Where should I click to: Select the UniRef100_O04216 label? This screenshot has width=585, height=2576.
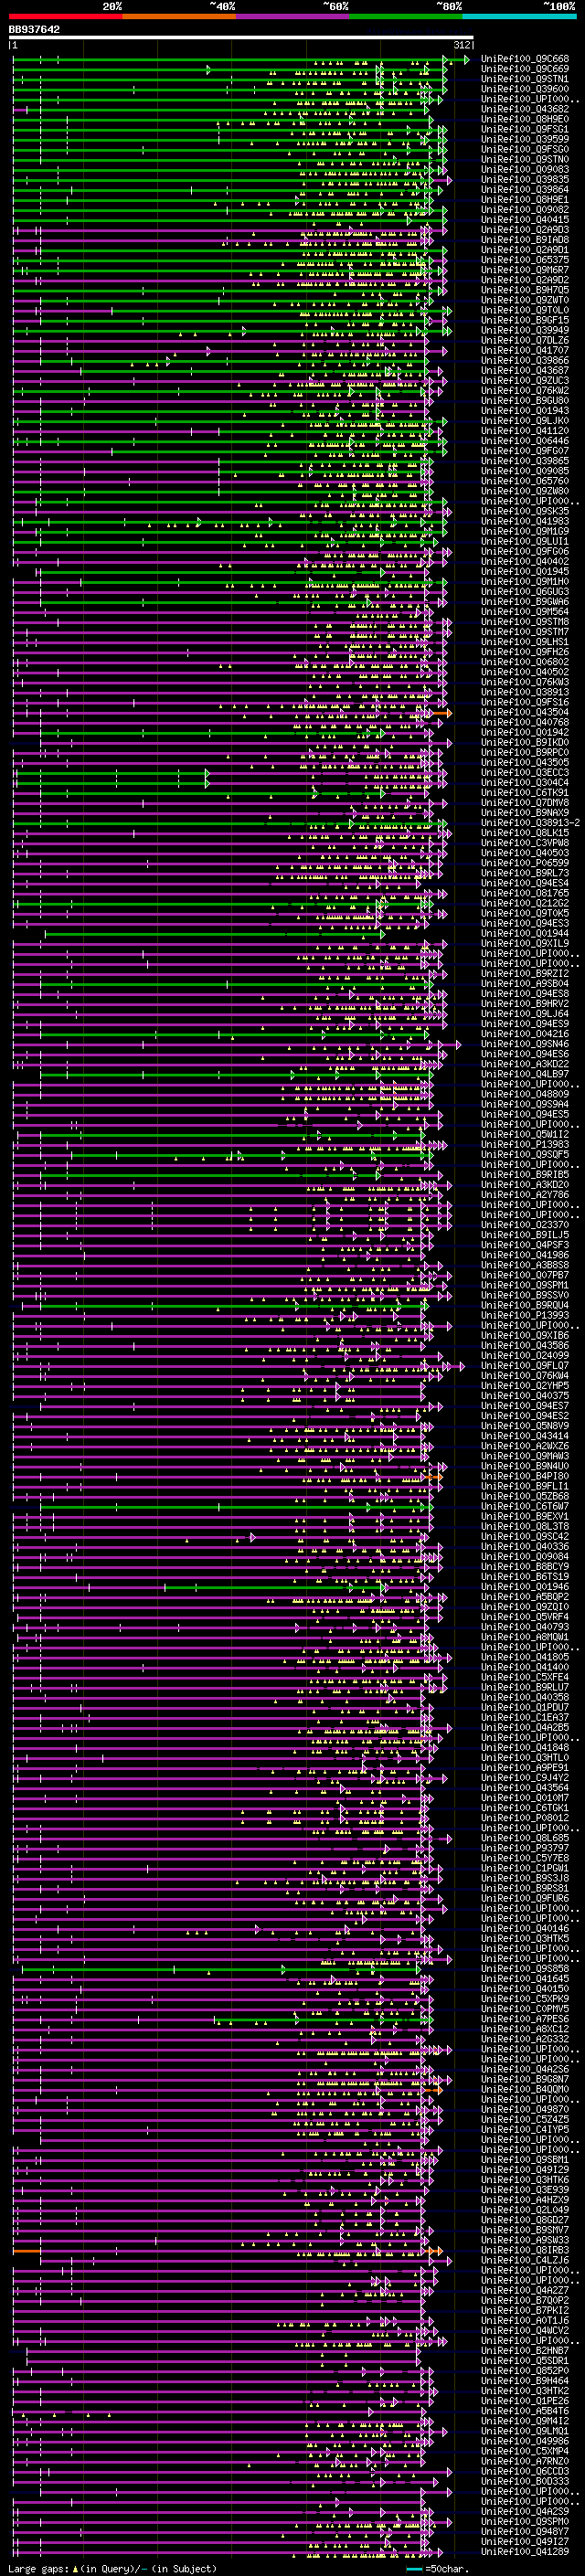[525, 1034]
